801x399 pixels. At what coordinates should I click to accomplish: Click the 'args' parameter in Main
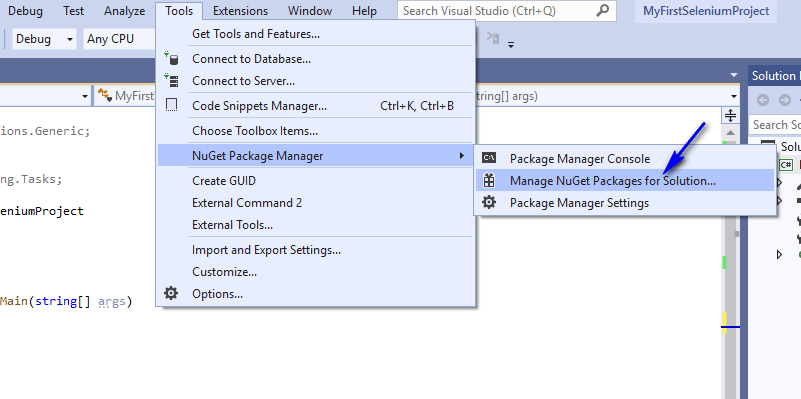(111, 301)
